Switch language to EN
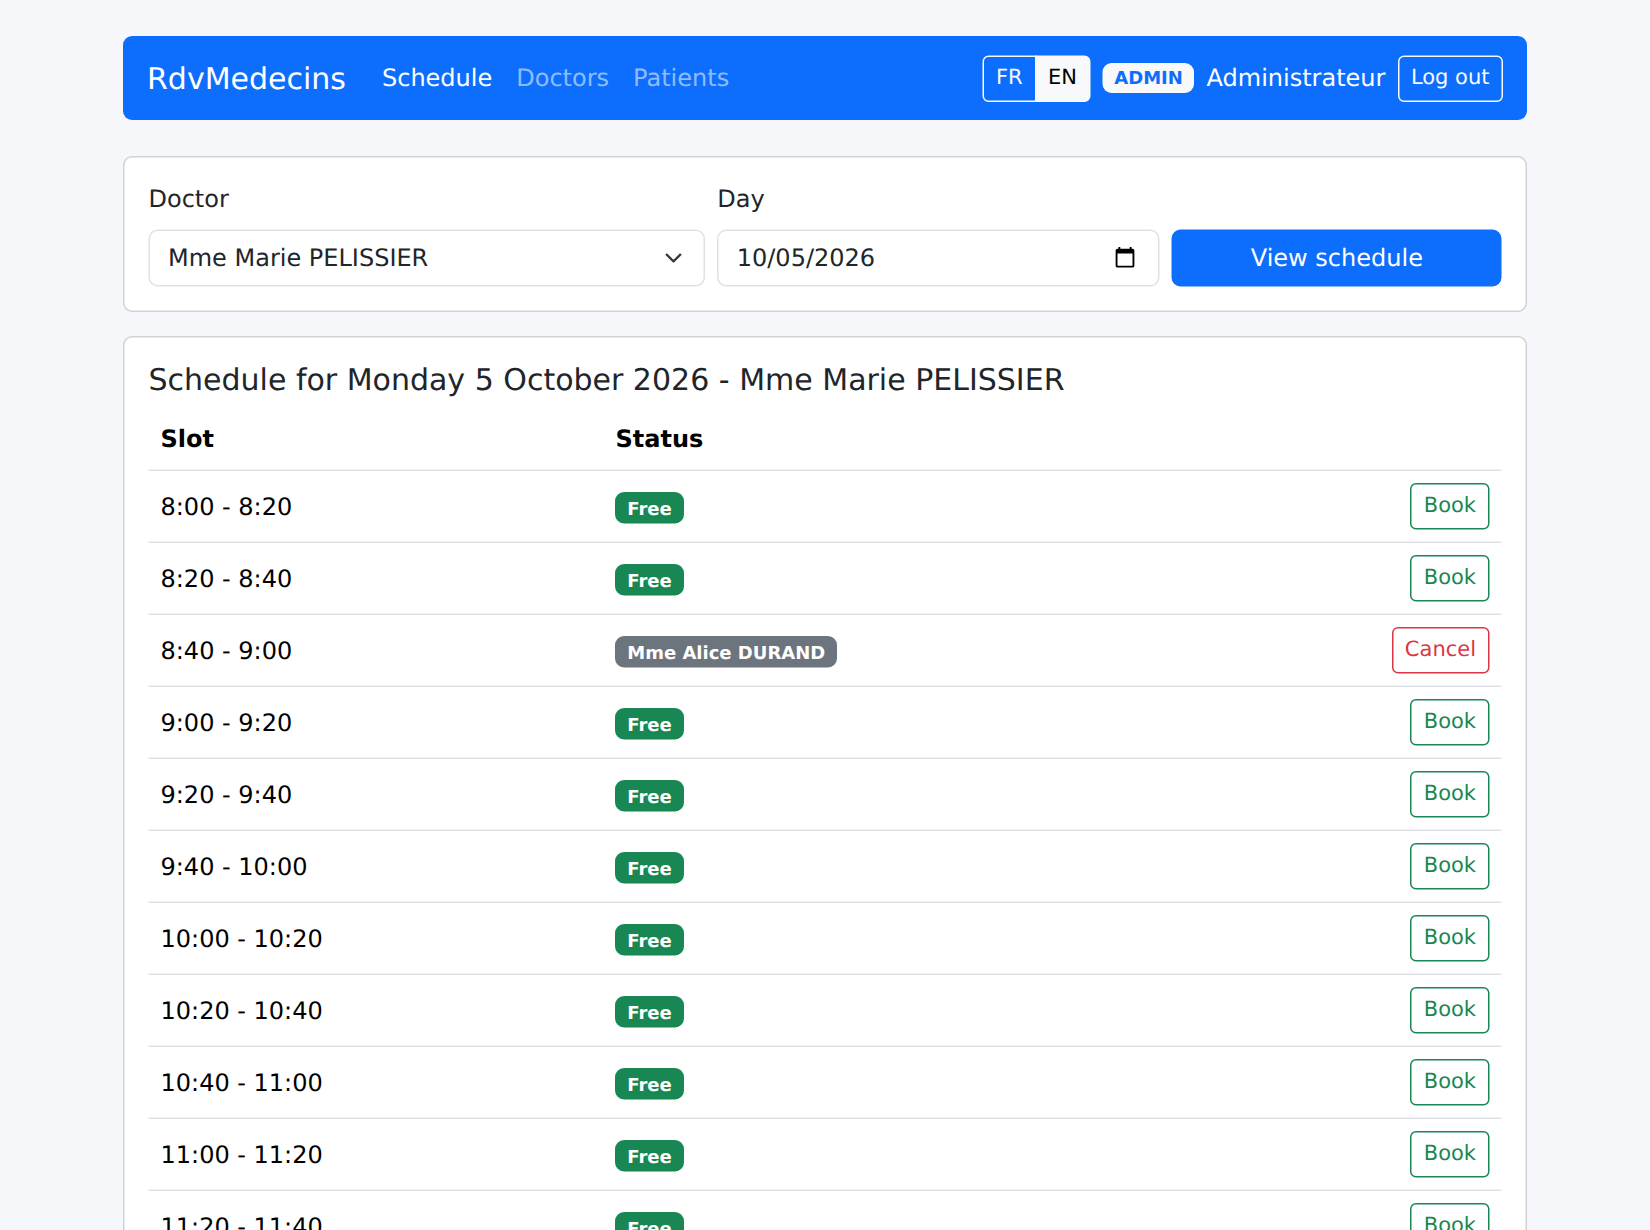This screenshot has height=1230, width=1650. (1062, 78)
